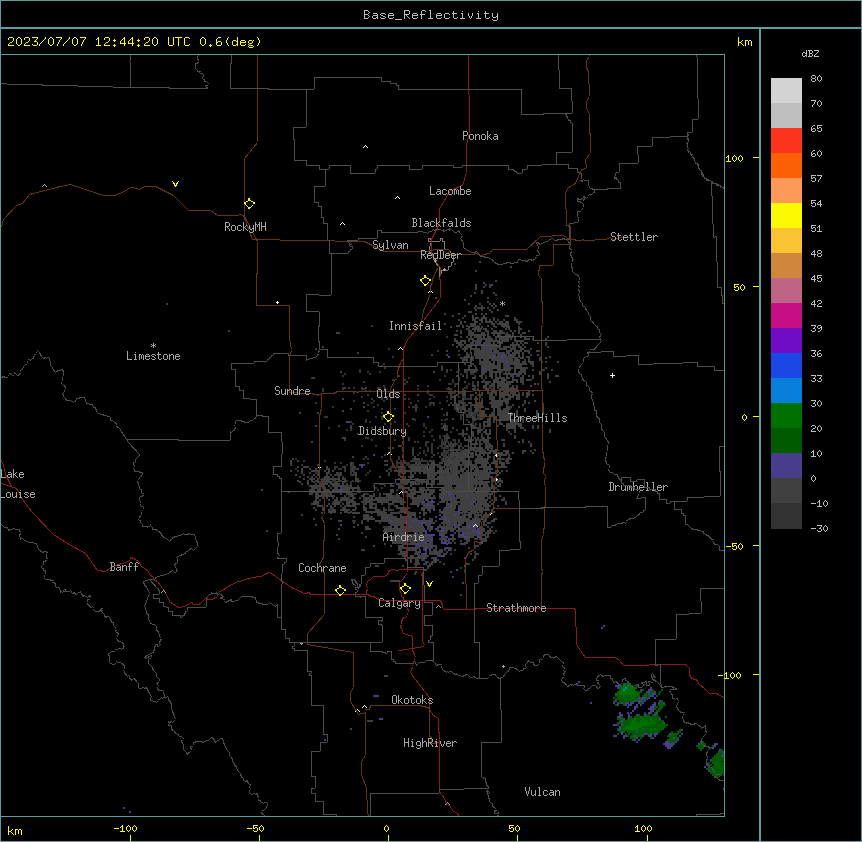
Task: Click the asterisk marker above Limestone
Action: click(x=153, y=346)
